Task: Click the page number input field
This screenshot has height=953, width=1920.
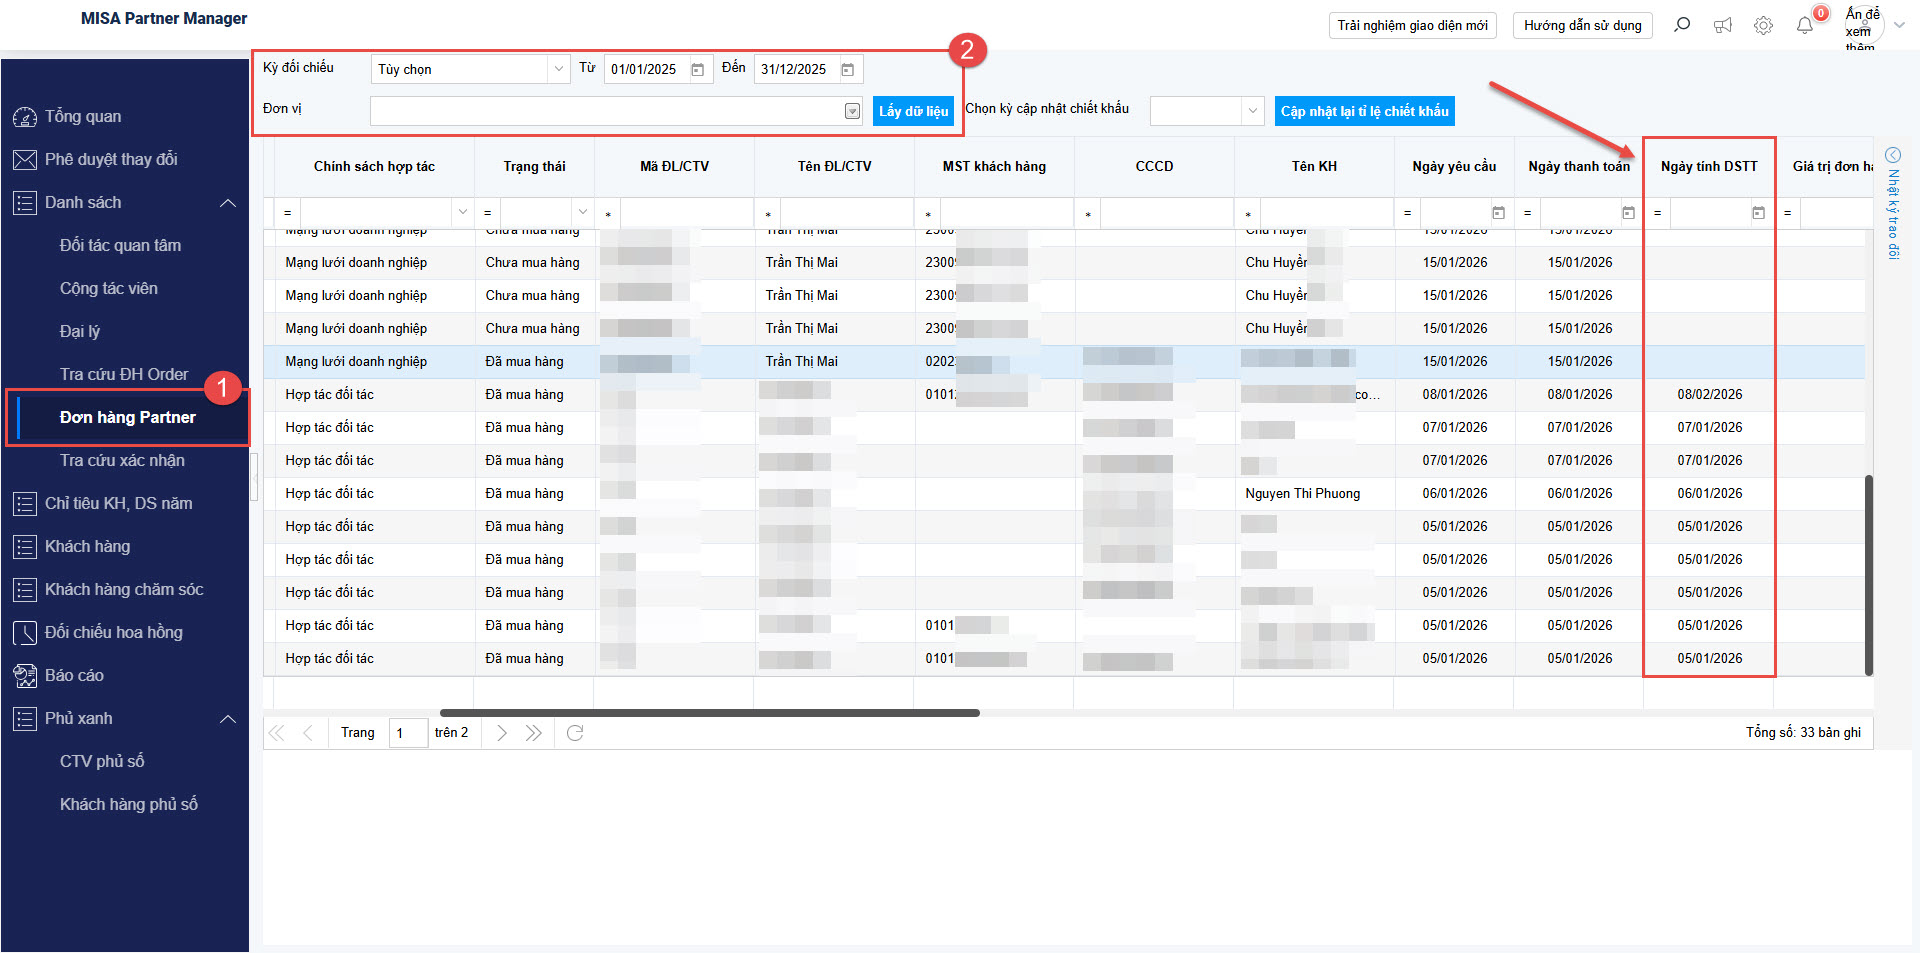Action: (x=407, y=733)
